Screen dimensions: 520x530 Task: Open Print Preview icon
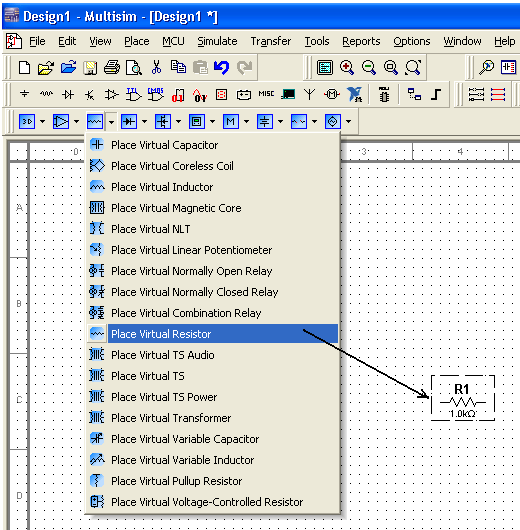134,68
